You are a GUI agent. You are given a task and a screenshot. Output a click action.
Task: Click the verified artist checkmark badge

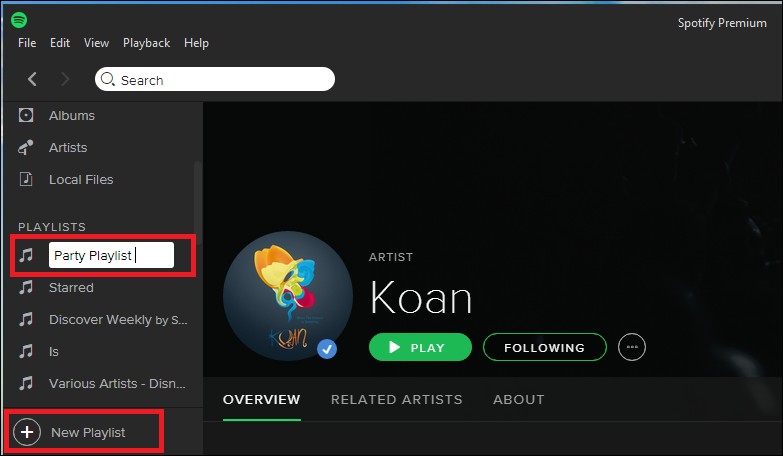pyautogui.click(x=327, y=349)
